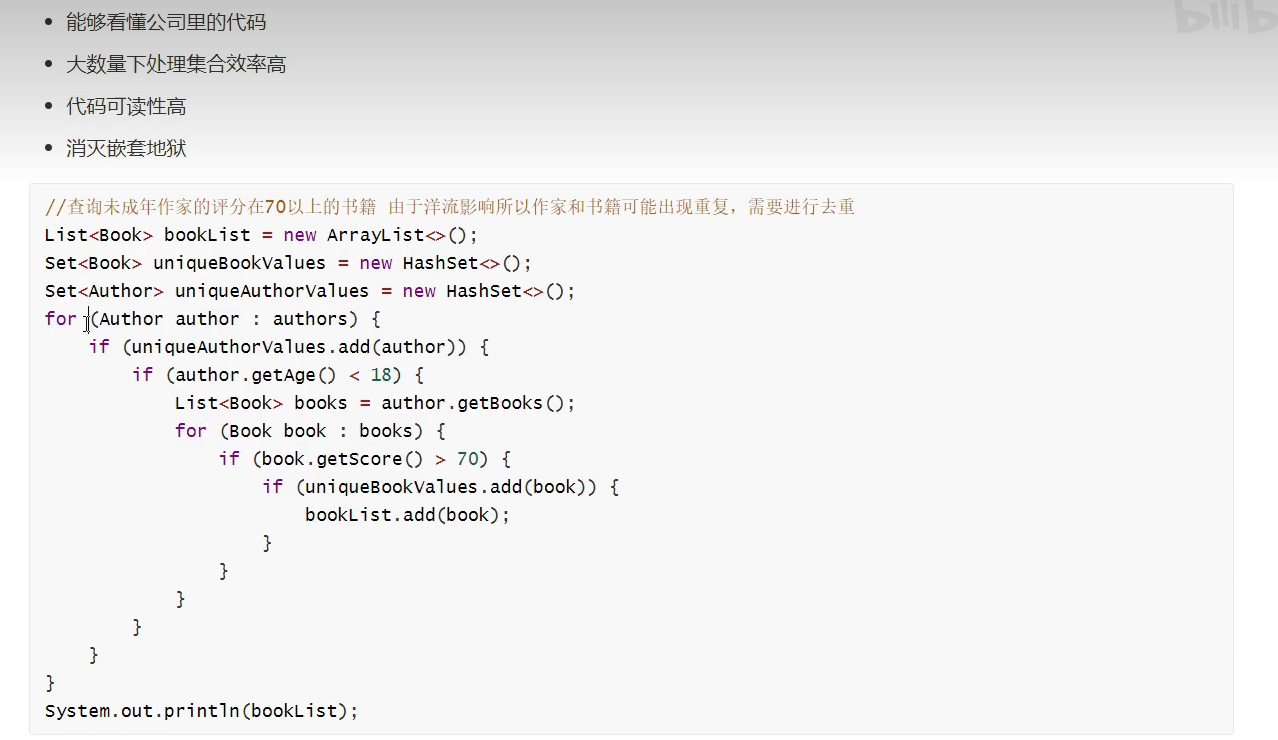Viewport: 1278px width, 740px height.
Task: Click the bullet text 消灭嵌套地狱
Action: [126, 148]
